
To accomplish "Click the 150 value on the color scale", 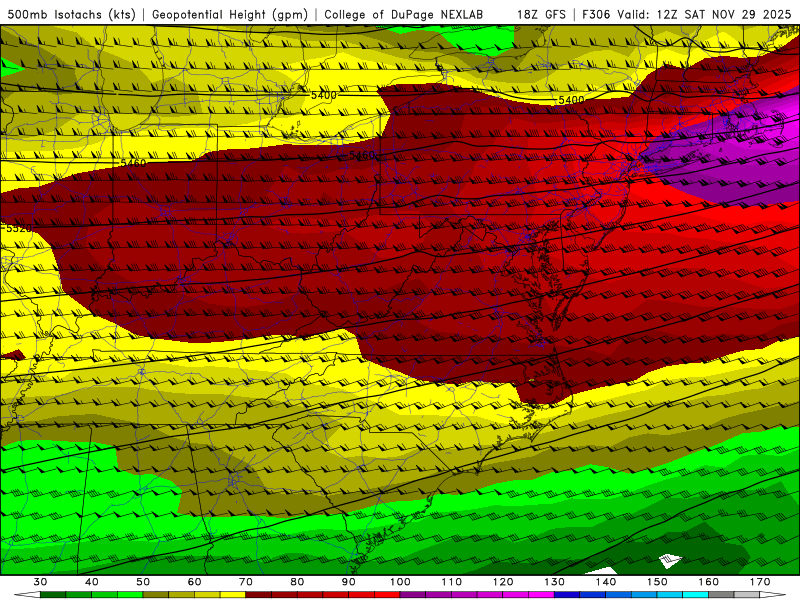I will pyautogui.click(x=657, y=582).
